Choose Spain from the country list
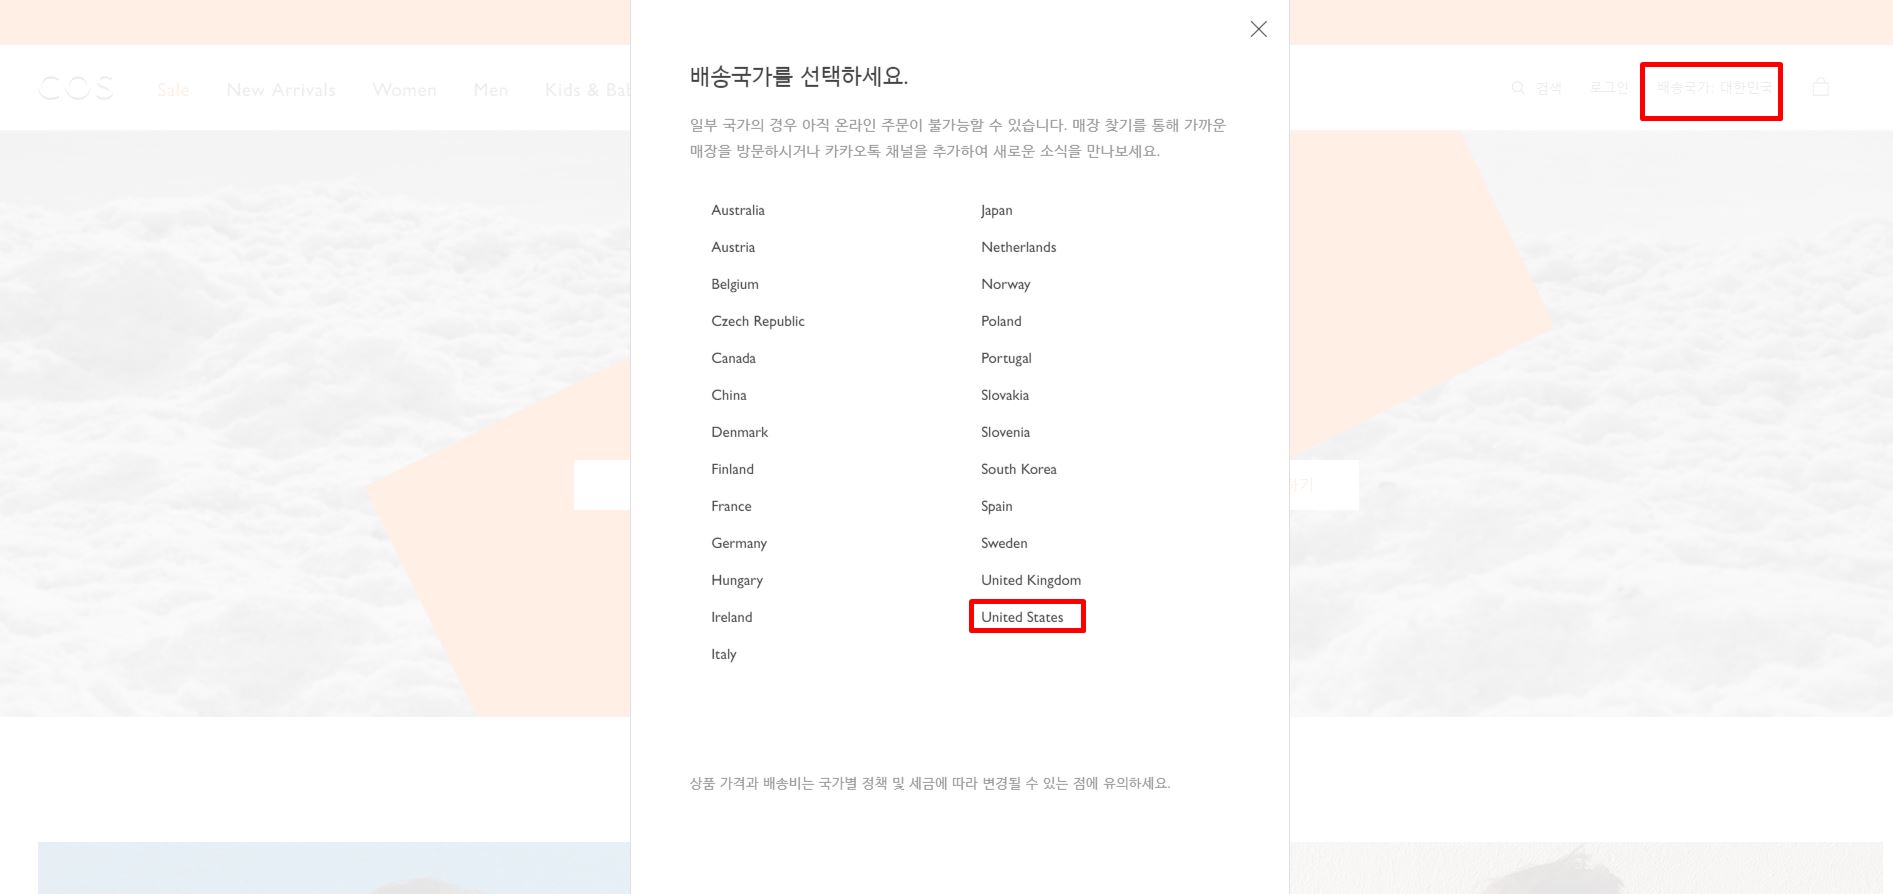The width and height of the screenshot is (1893, 894). pyautogui.click(x=997, y=506)
